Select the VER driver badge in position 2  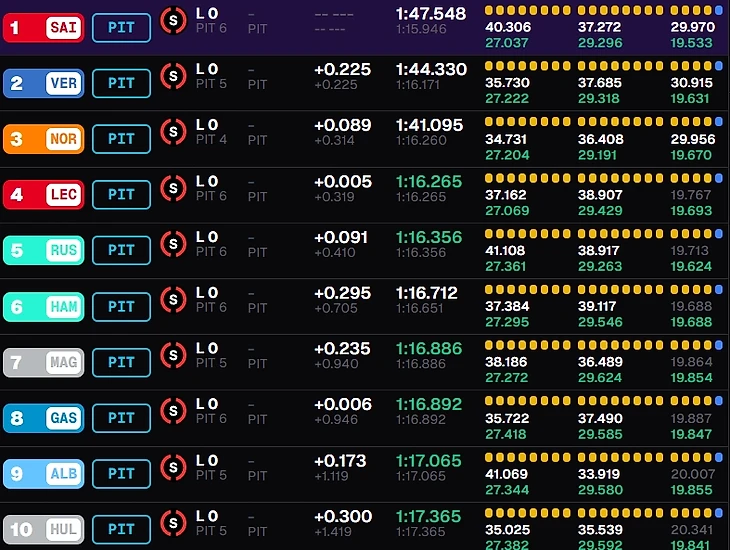click(44, 83)
